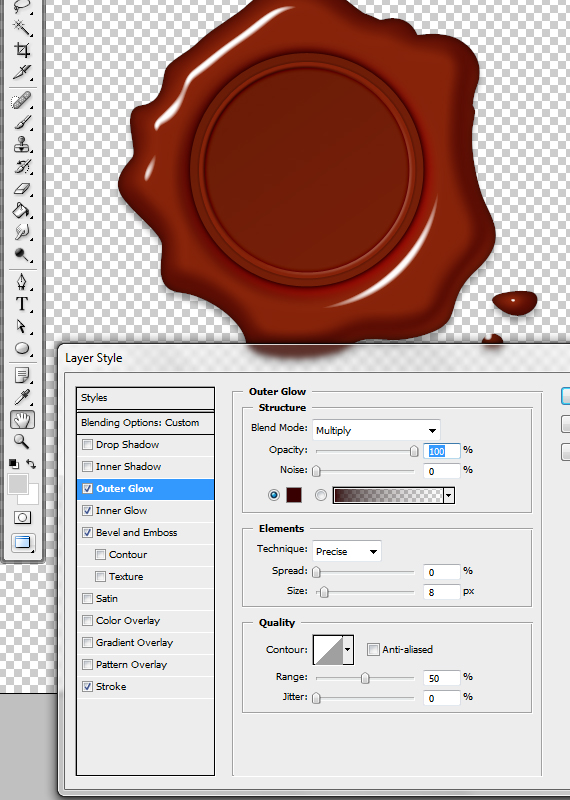Select the Magic Wand tool
This screenshot has width=570, height=800.
pos(21,26)
